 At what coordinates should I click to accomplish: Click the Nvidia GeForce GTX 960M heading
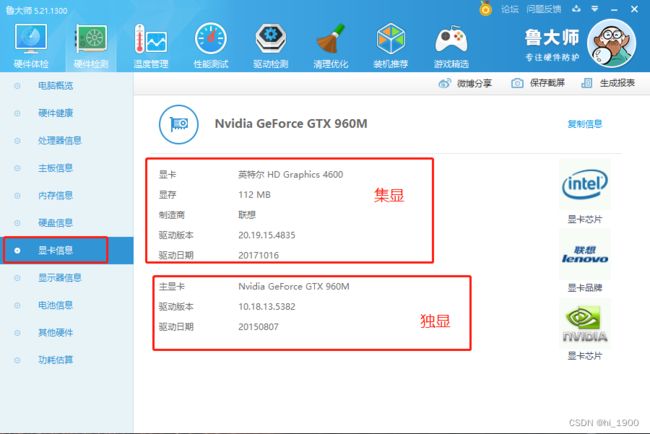pos(291,124)
